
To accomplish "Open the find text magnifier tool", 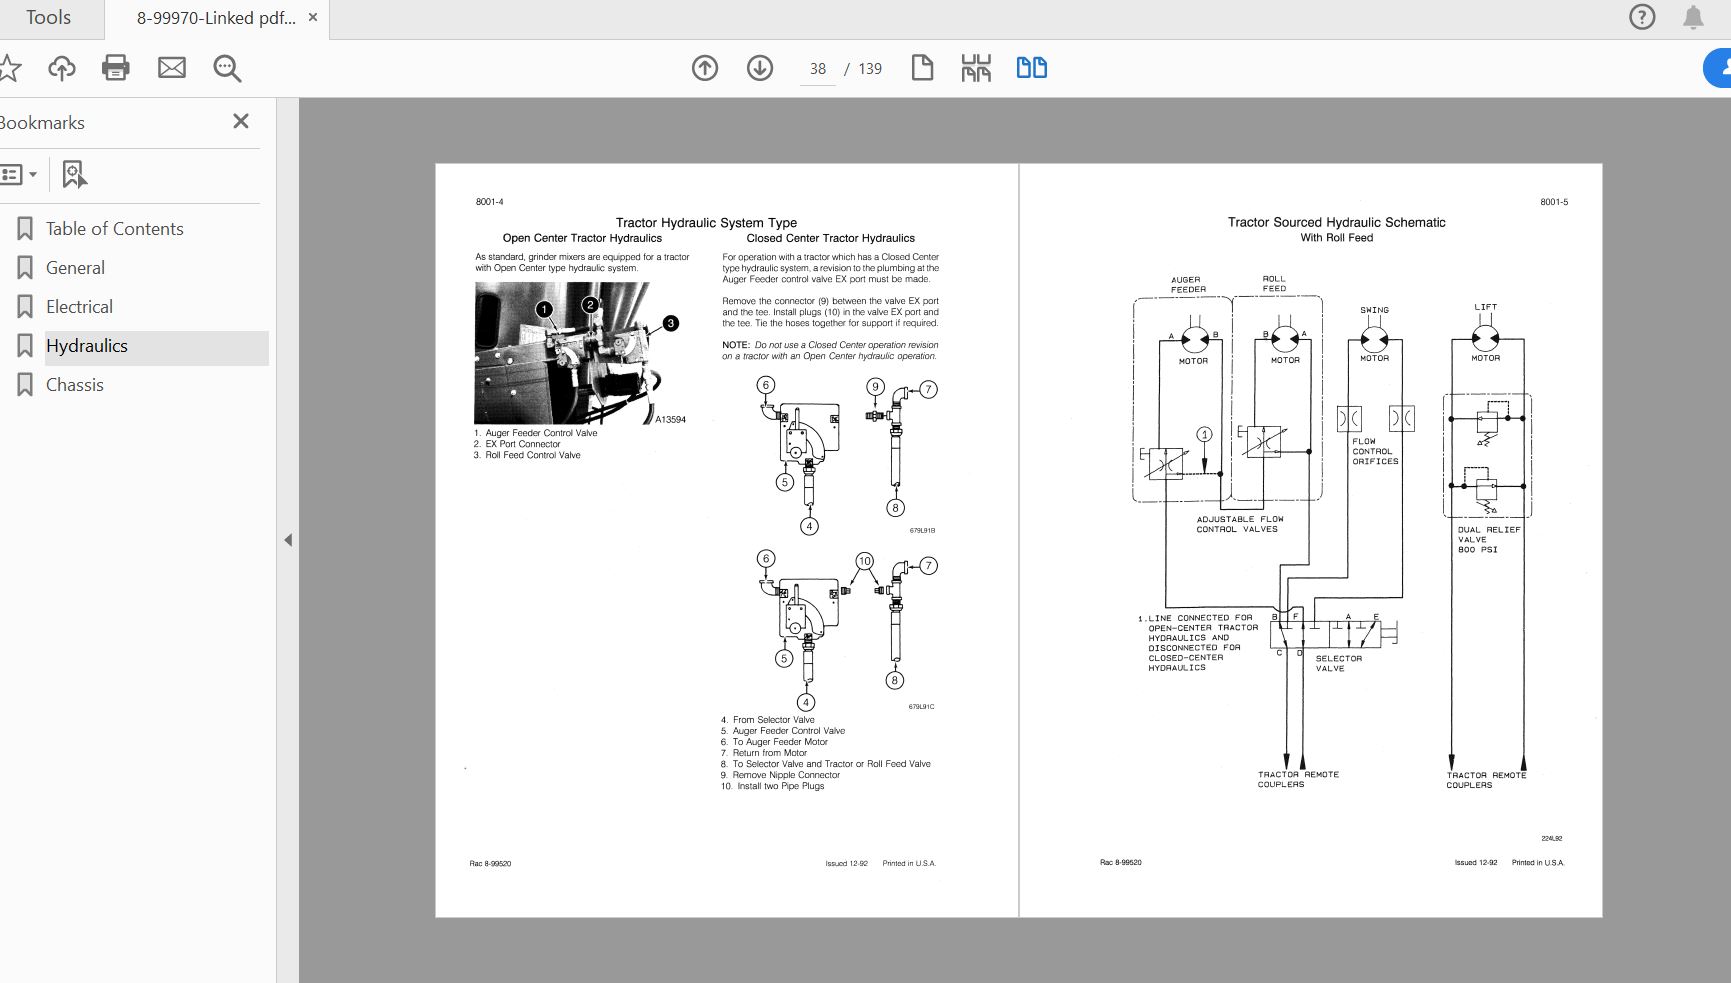I will [227, 68].
